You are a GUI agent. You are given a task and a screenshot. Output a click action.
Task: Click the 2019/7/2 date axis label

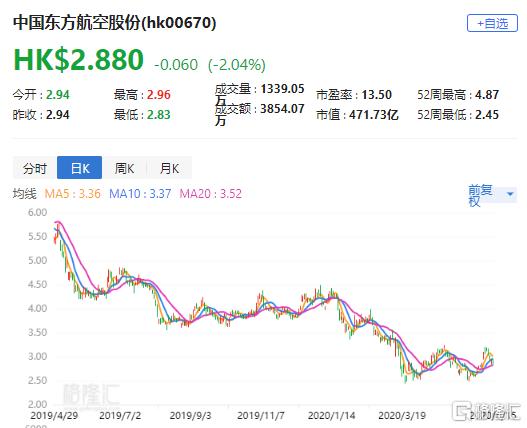coord(120,416)
